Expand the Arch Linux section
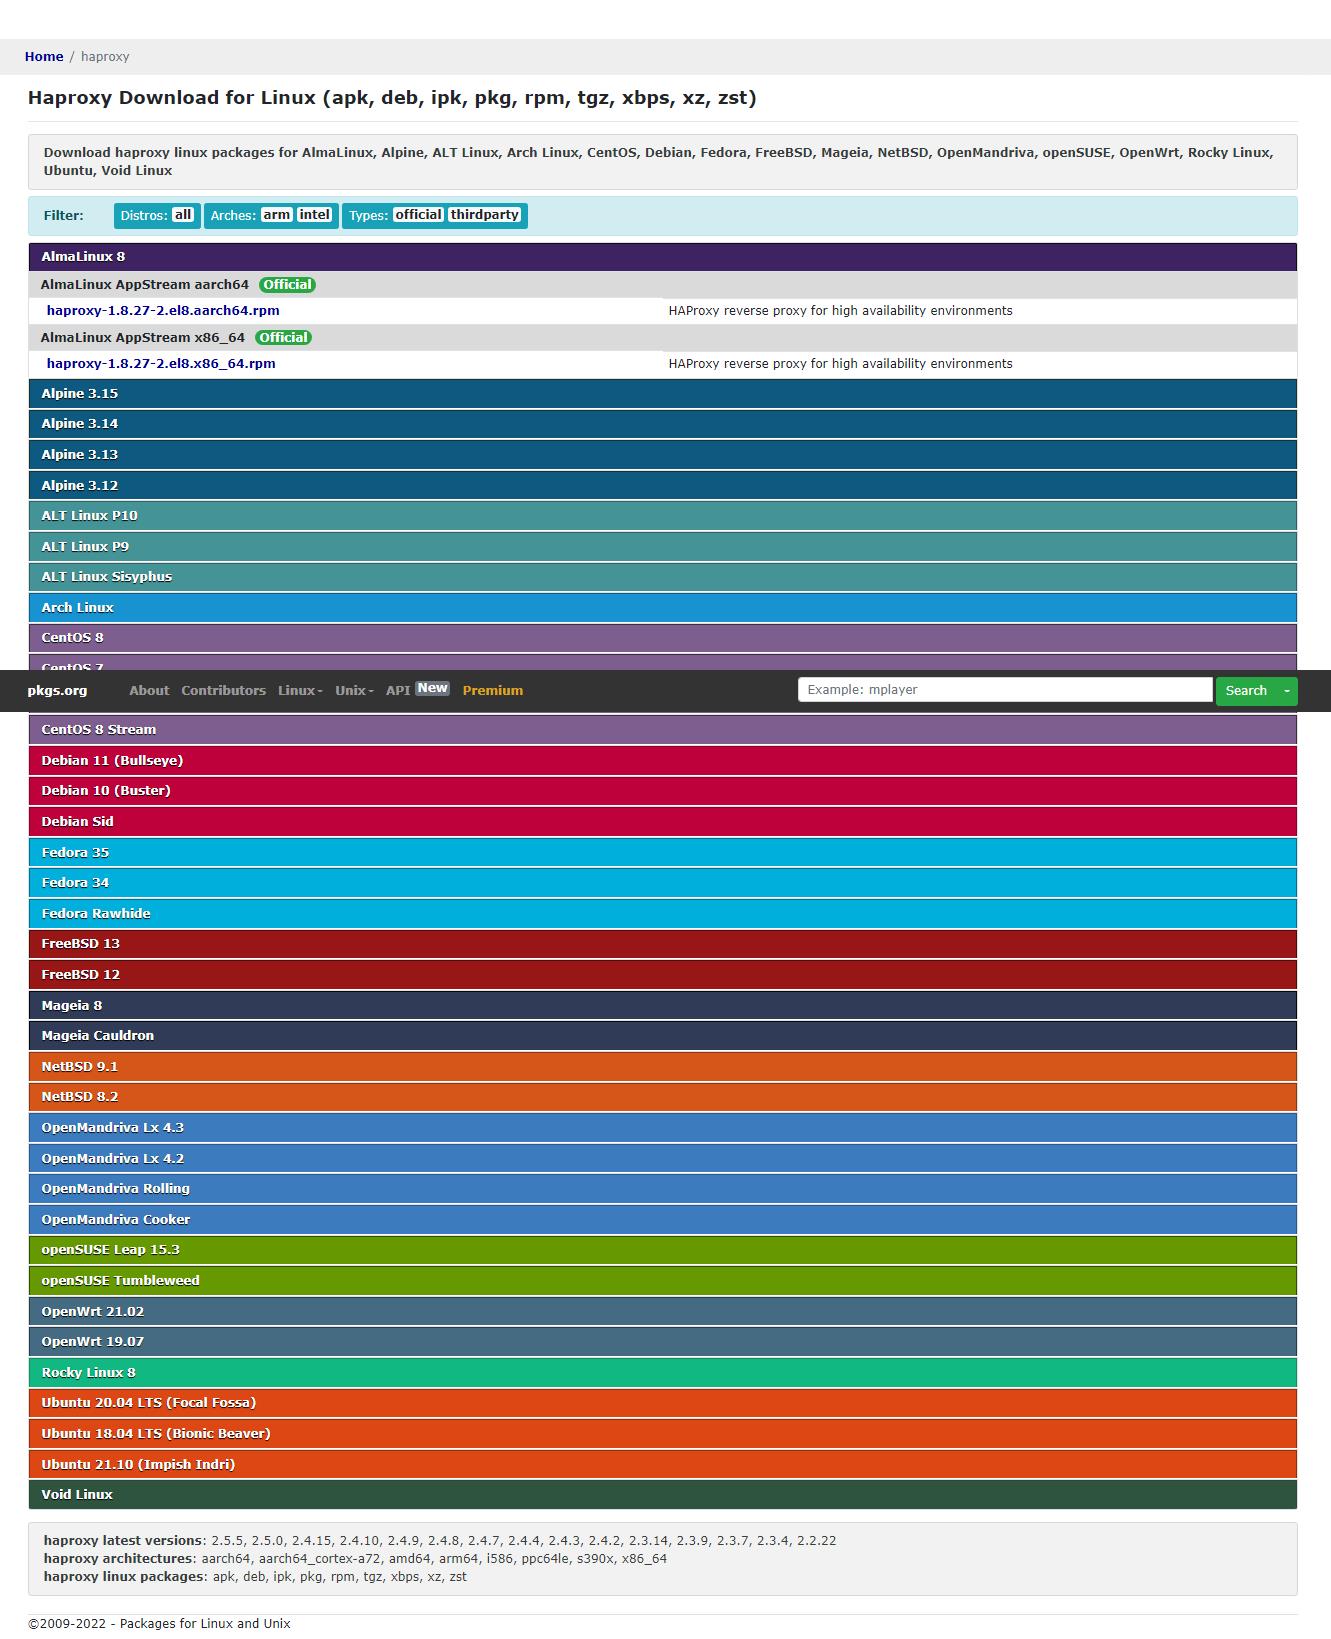Viewport: 1331px width, 1639px height. [663, 608]
